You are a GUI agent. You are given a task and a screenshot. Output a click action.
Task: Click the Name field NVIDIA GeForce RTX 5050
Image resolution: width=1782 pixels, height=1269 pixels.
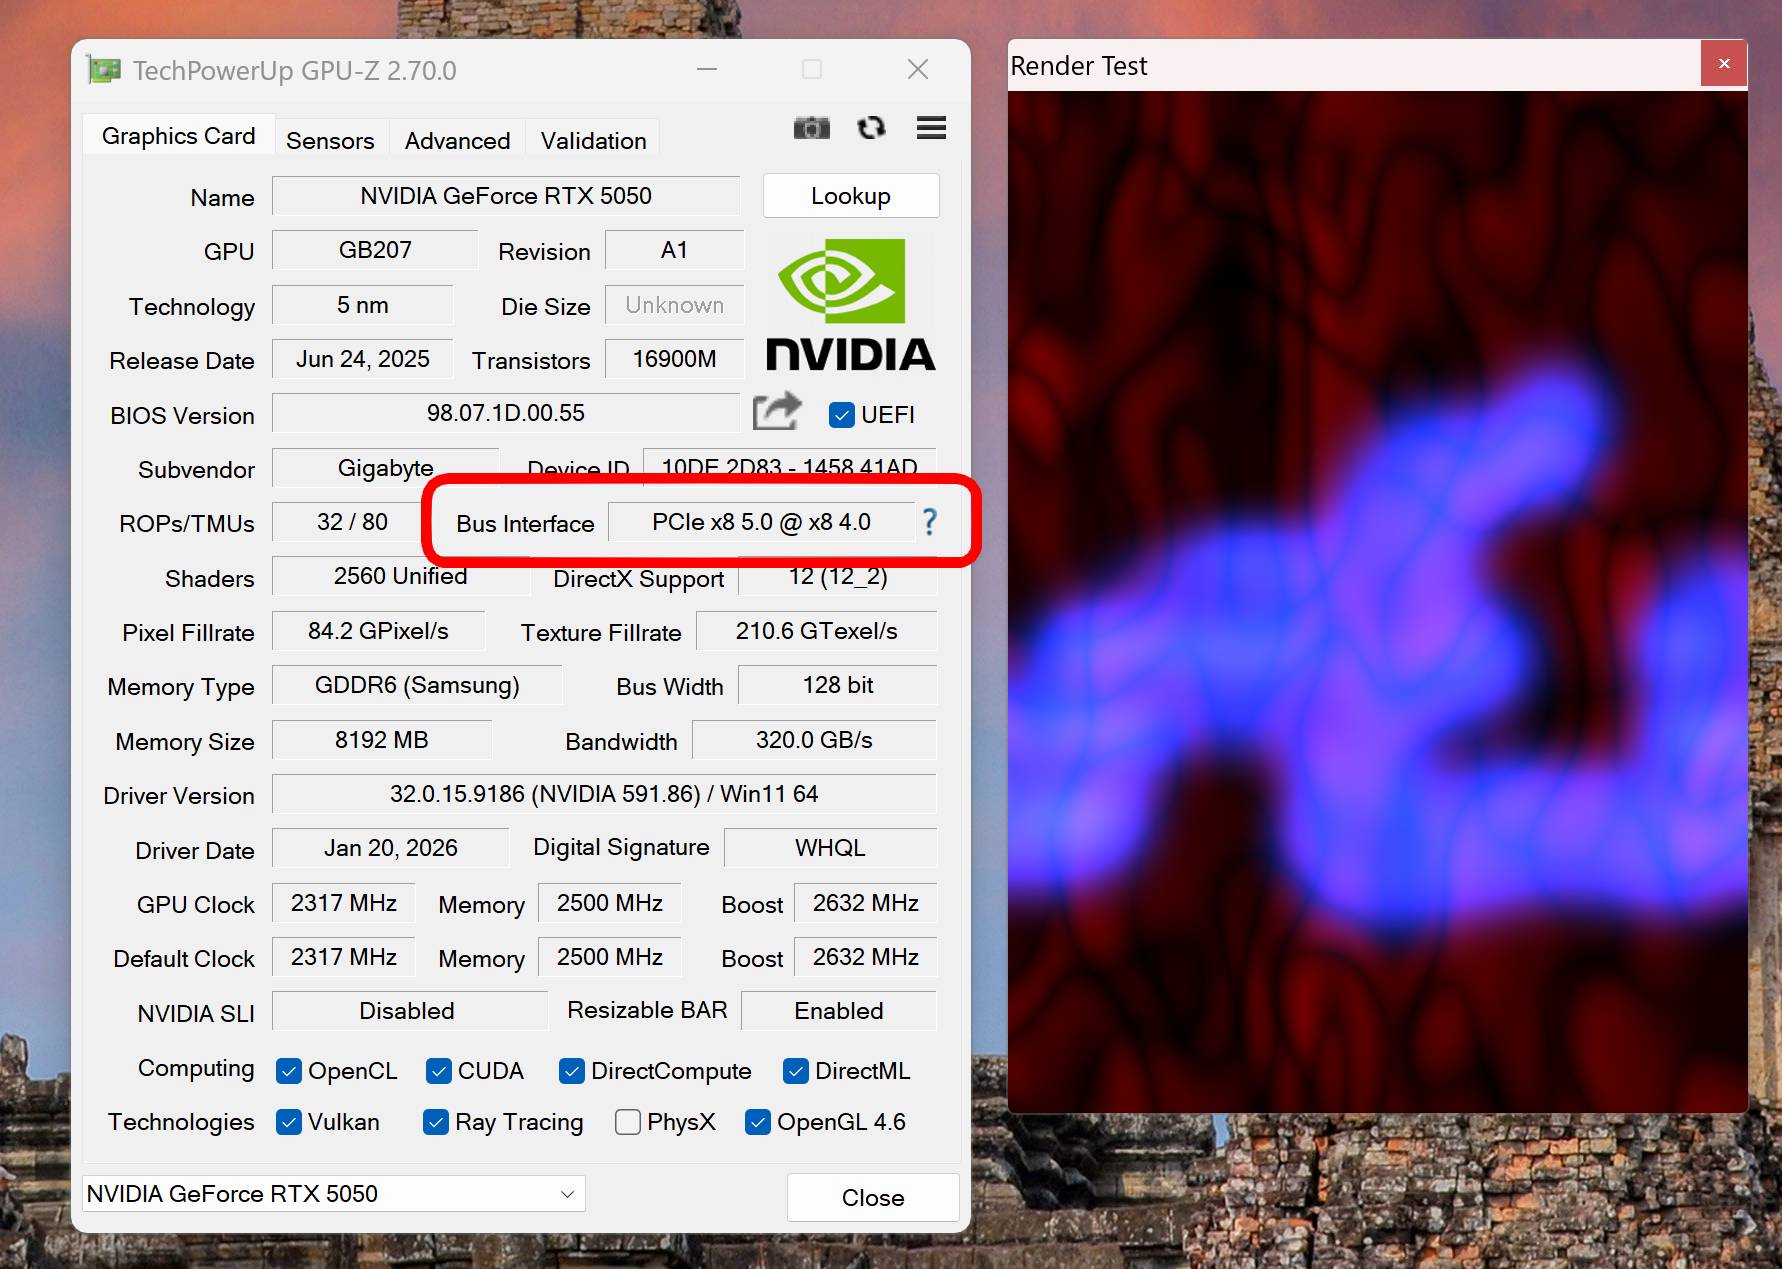(506, 196)
